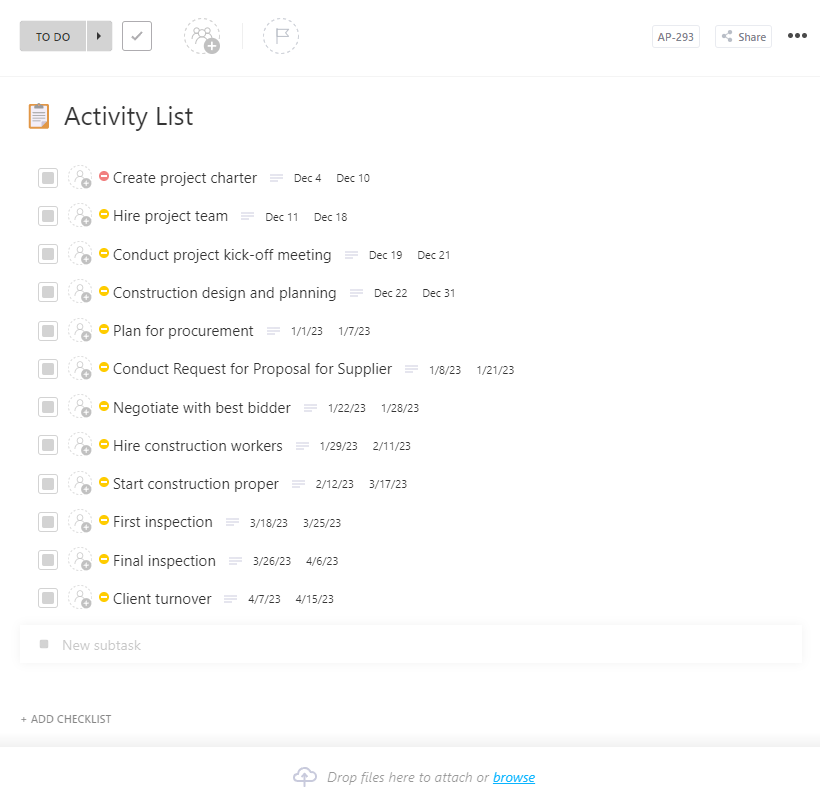Open description icon for Hire project team
820x796 pixels.
[247, 216]
